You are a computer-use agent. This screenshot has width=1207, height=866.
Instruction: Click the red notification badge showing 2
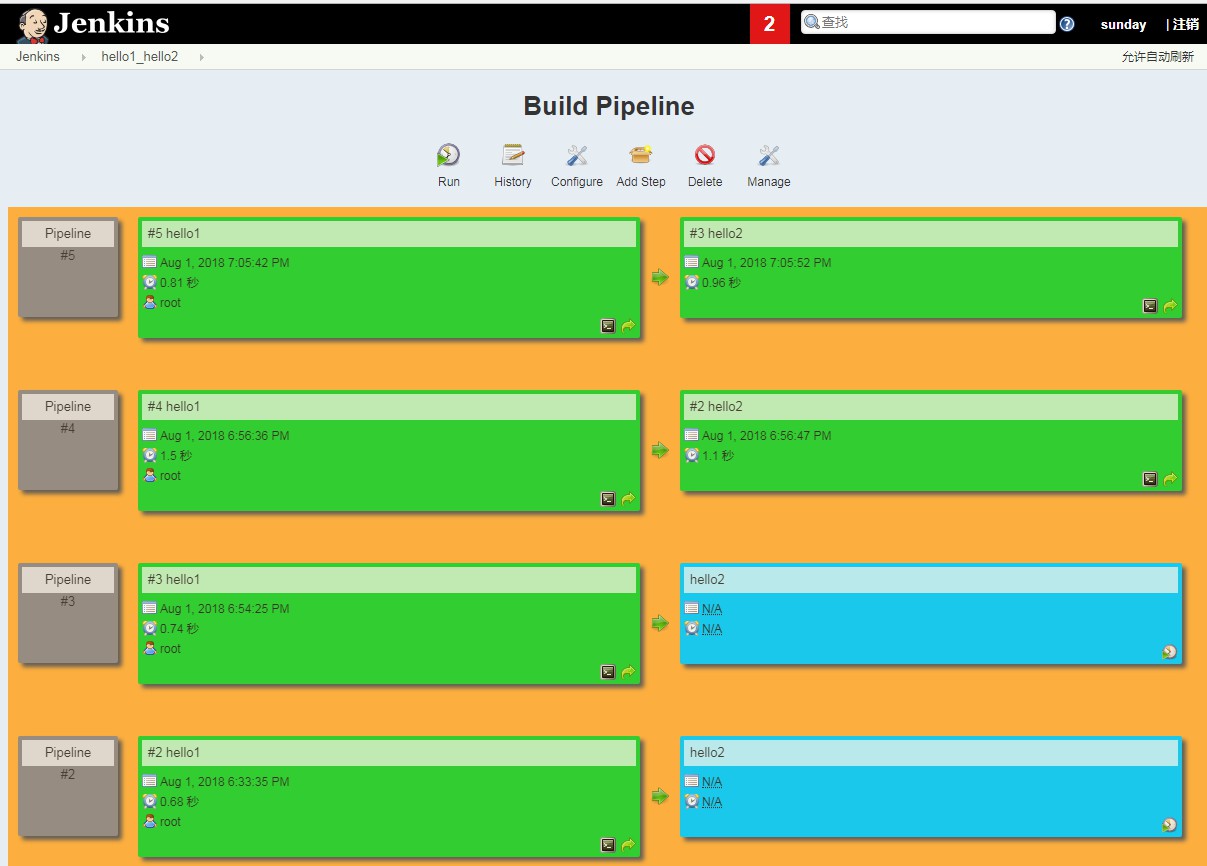769,24
